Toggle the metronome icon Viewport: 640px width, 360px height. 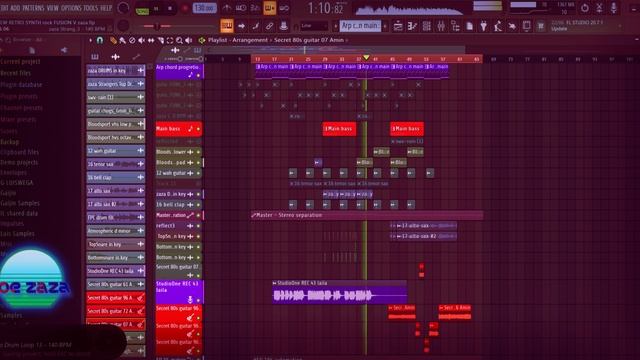point(227,8)
